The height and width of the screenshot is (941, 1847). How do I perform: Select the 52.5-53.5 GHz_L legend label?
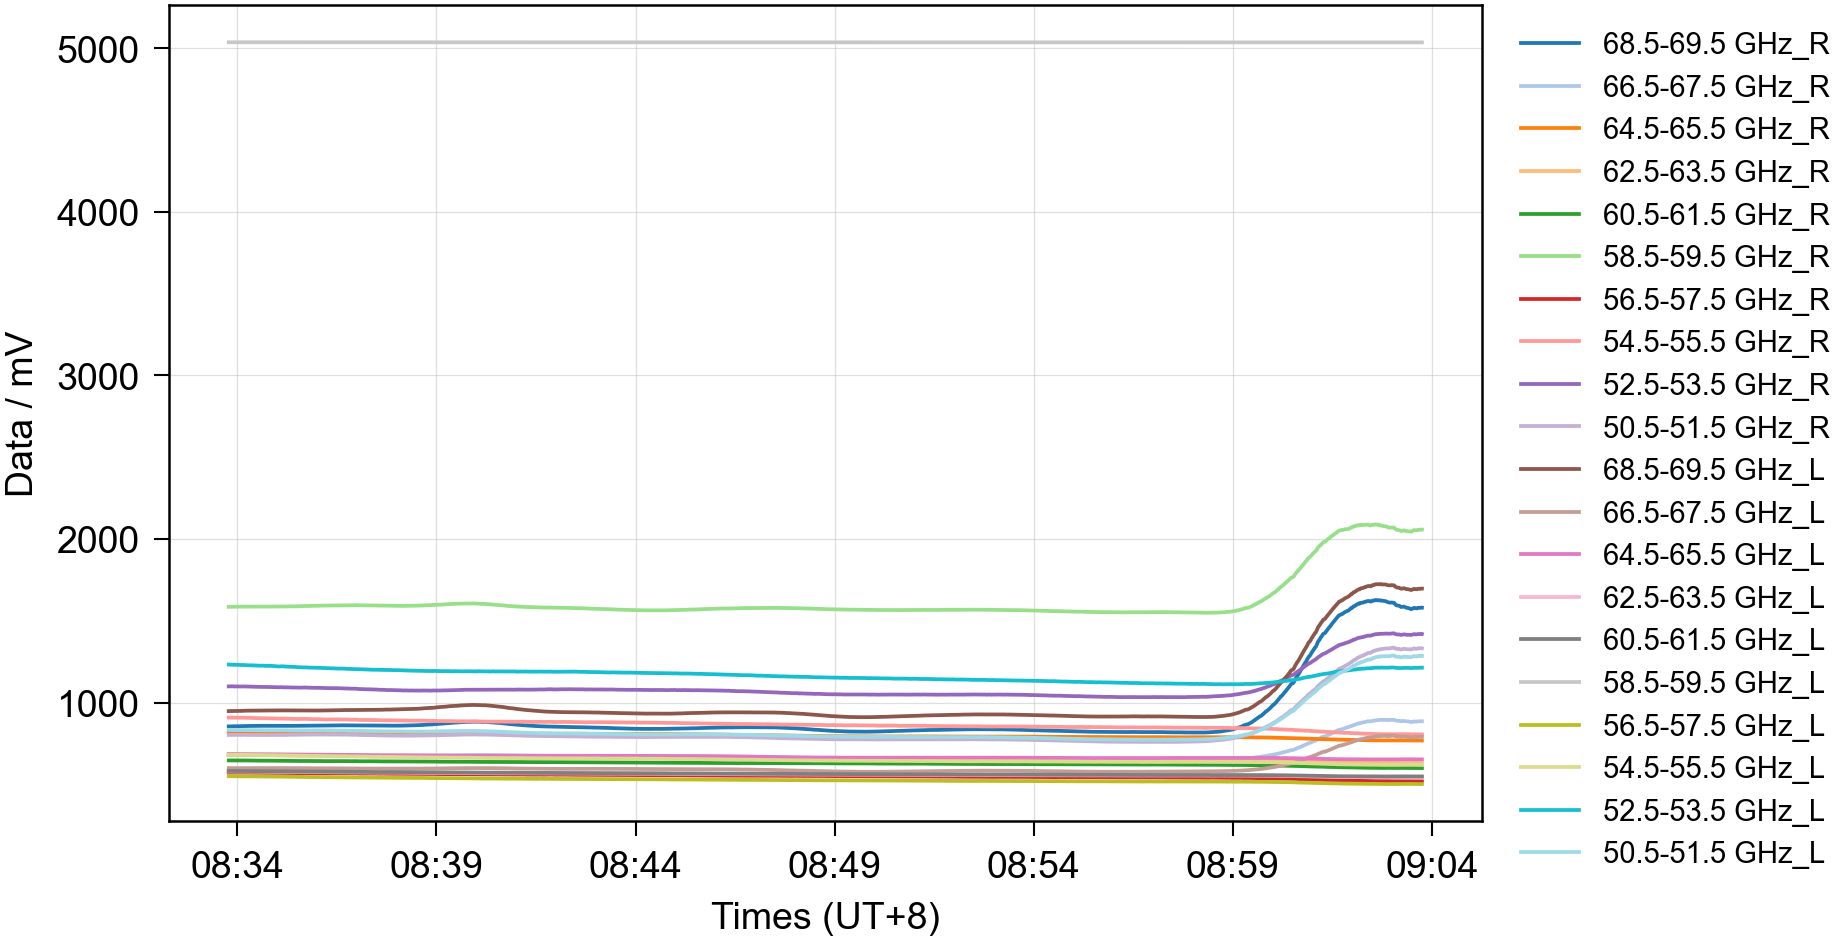[x=1713, y=810]
